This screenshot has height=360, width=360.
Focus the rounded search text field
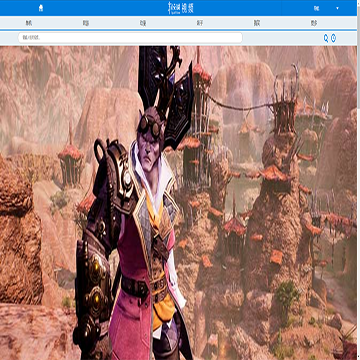pyautogui.click(x=130, y=38)
